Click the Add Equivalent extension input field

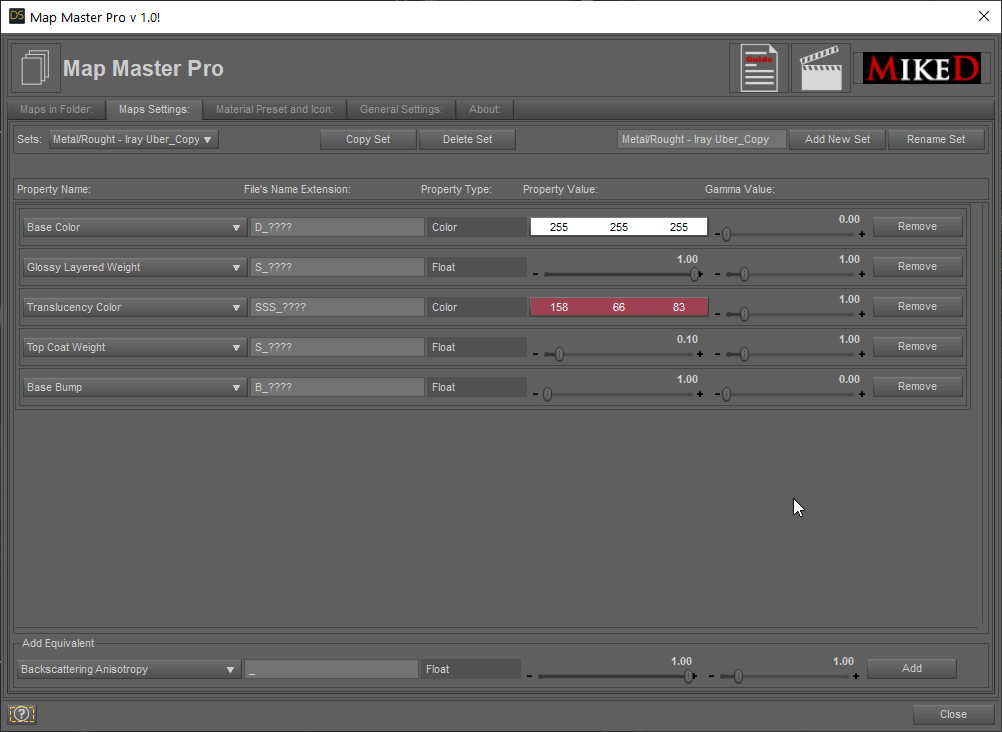pyautogui.click(x=332, y=669)
